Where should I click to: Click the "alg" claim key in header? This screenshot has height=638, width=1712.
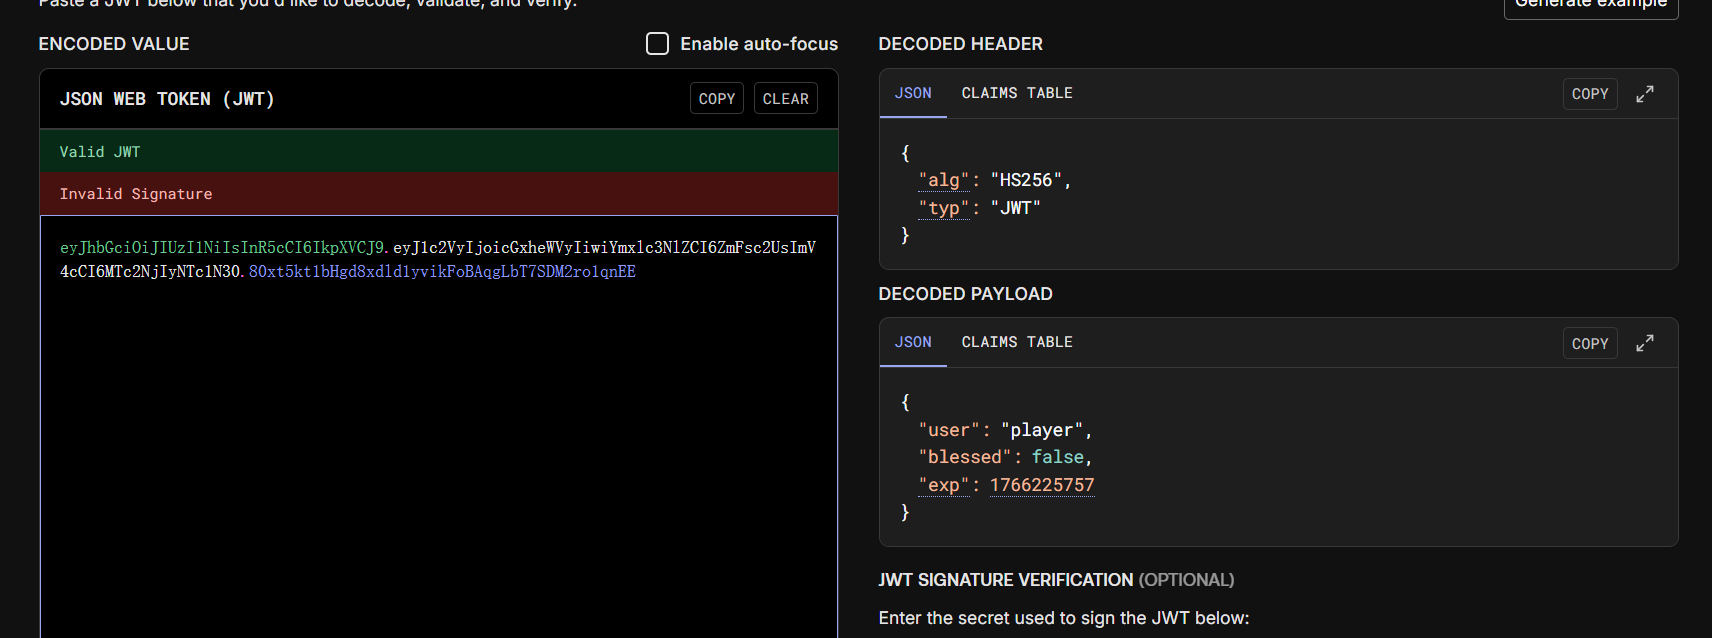[944, 180]
